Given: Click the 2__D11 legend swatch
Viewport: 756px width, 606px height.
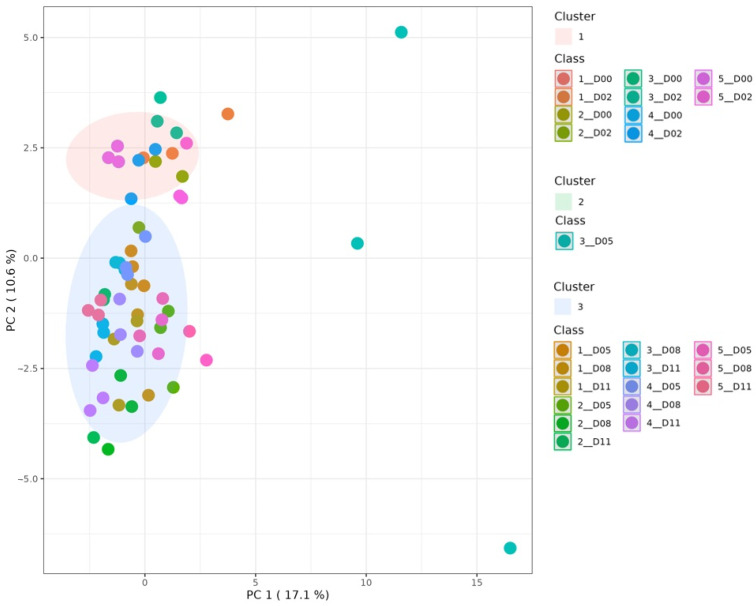Looking at the screenshot, I should (562, 441).
